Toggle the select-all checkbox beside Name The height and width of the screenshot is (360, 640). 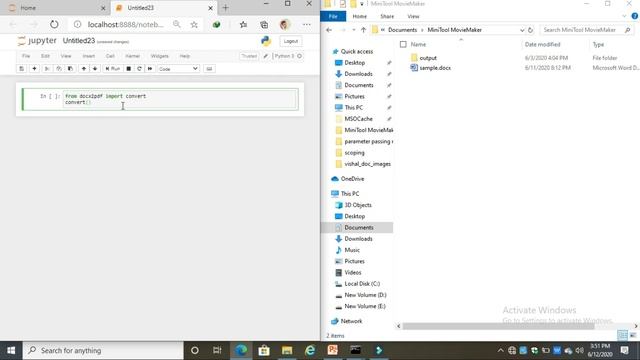(403, 44)
